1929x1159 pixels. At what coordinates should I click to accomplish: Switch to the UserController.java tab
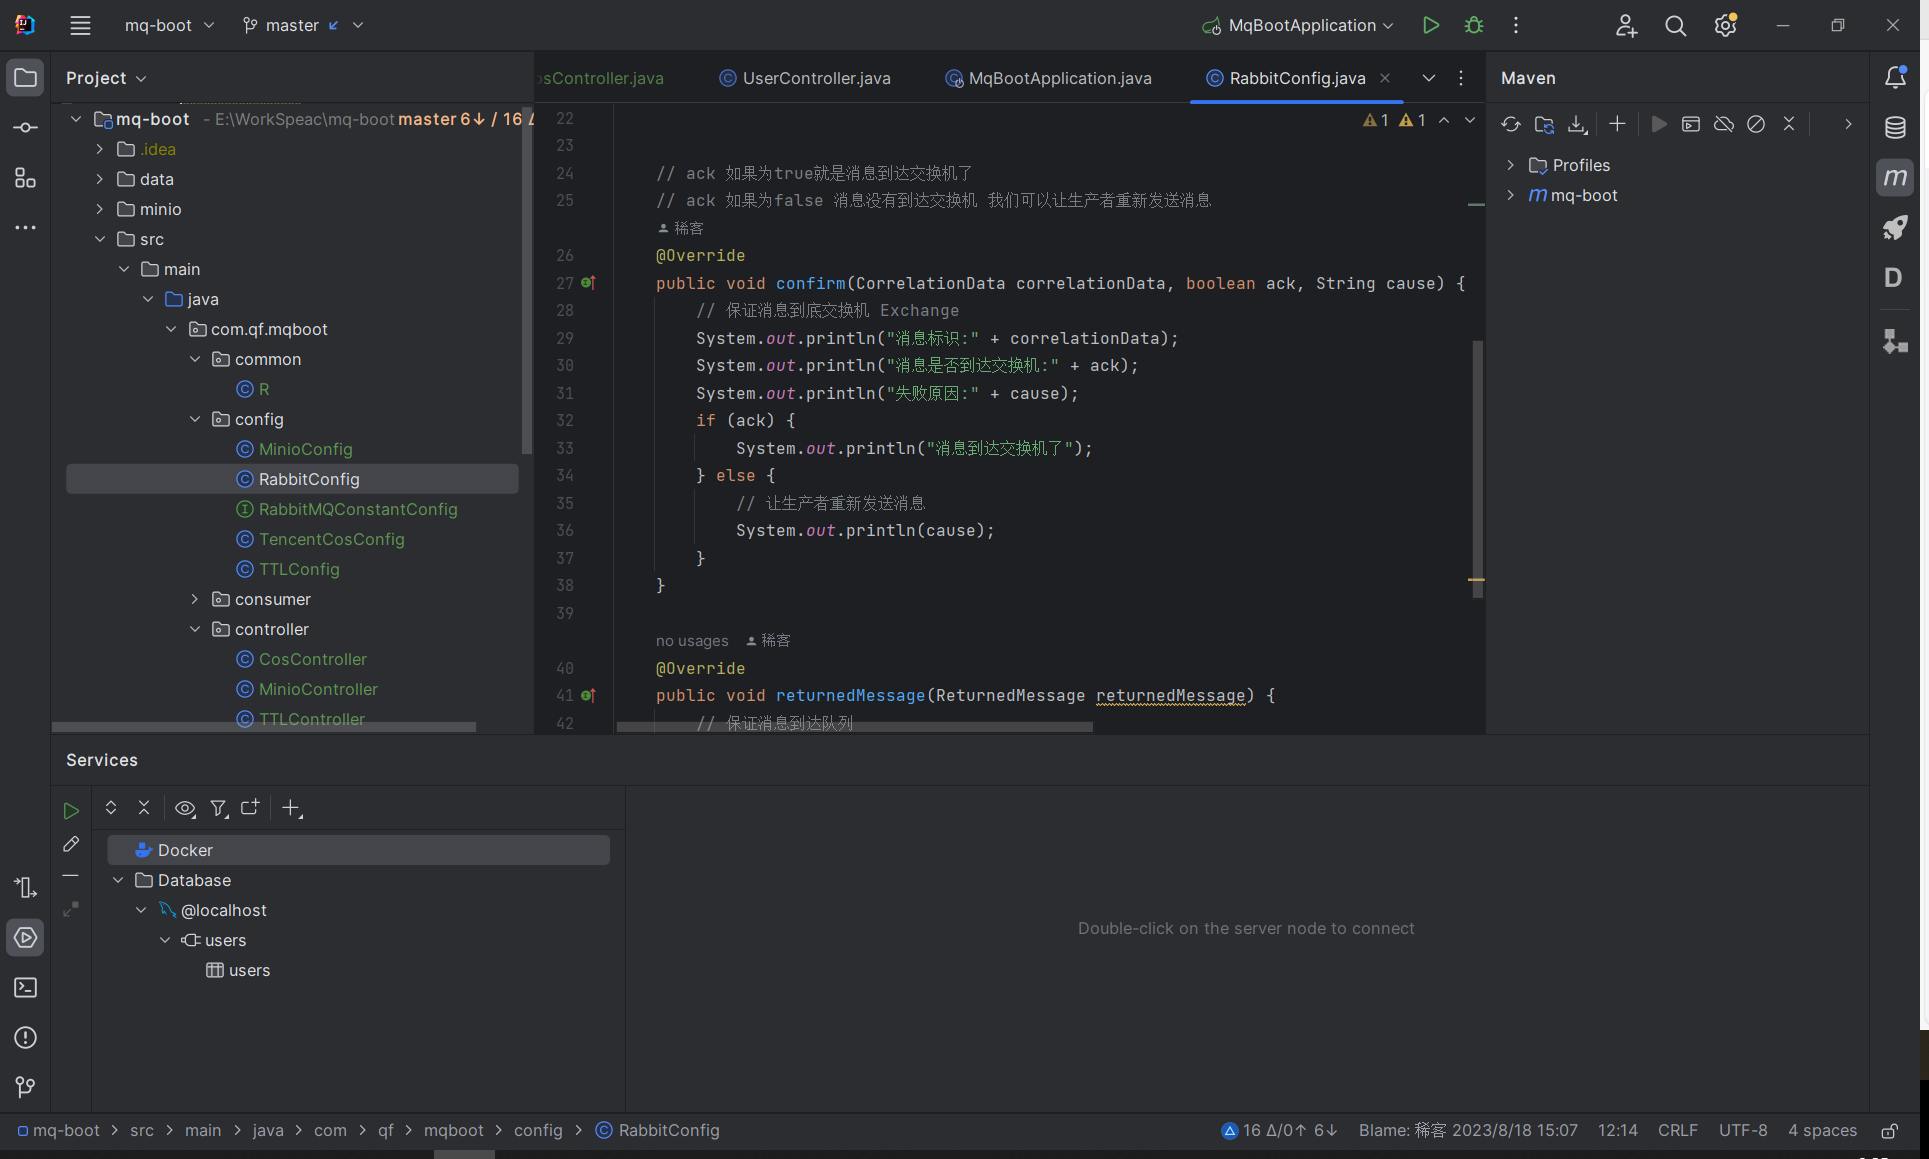[805, 78]
